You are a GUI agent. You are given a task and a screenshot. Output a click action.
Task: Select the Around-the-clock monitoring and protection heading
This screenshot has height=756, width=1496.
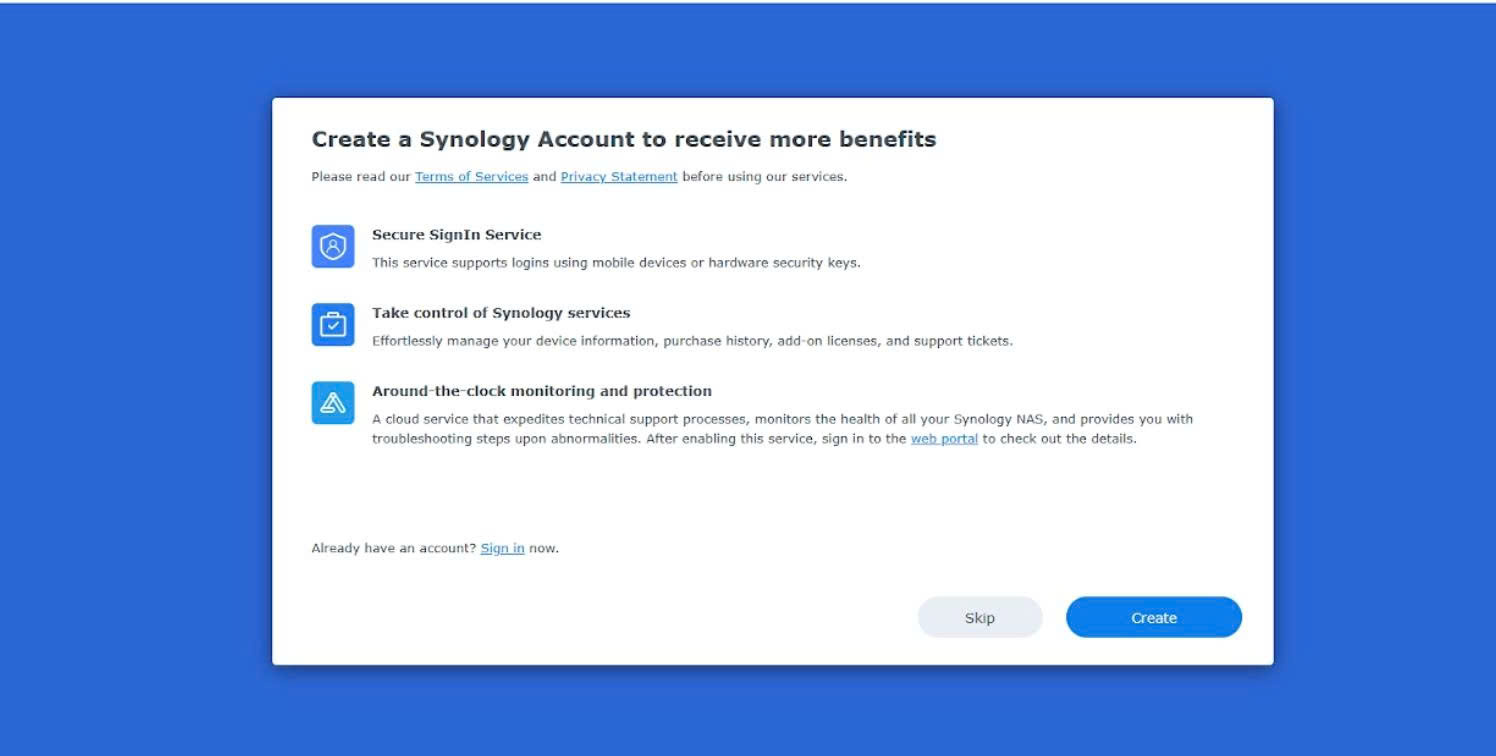541,391
